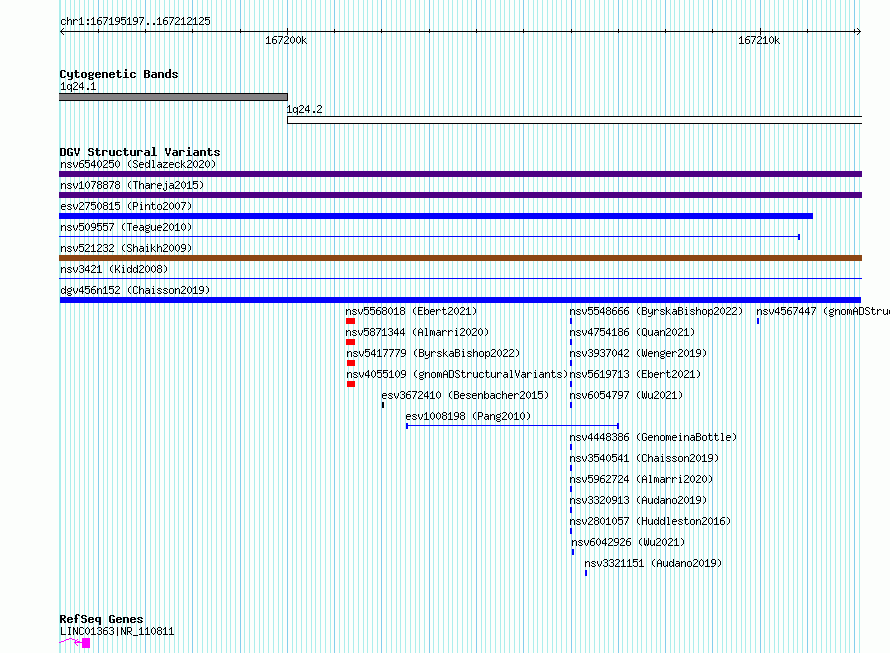Open nsv5871344 (Almarri2020) variant
Image resolution: width=890 pixels, height=653 pixels.
pyautogui.click(x=417, y=332)
